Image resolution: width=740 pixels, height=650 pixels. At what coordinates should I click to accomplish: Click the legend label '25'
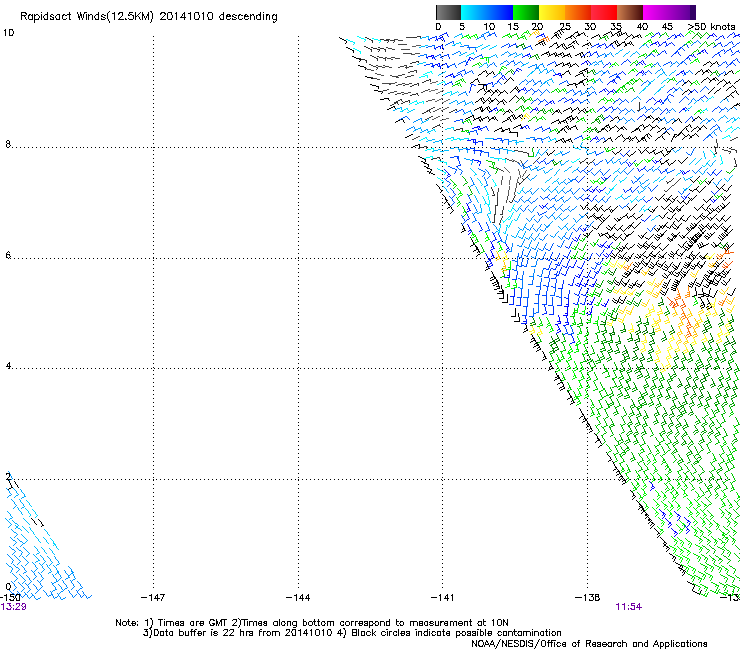564,27
